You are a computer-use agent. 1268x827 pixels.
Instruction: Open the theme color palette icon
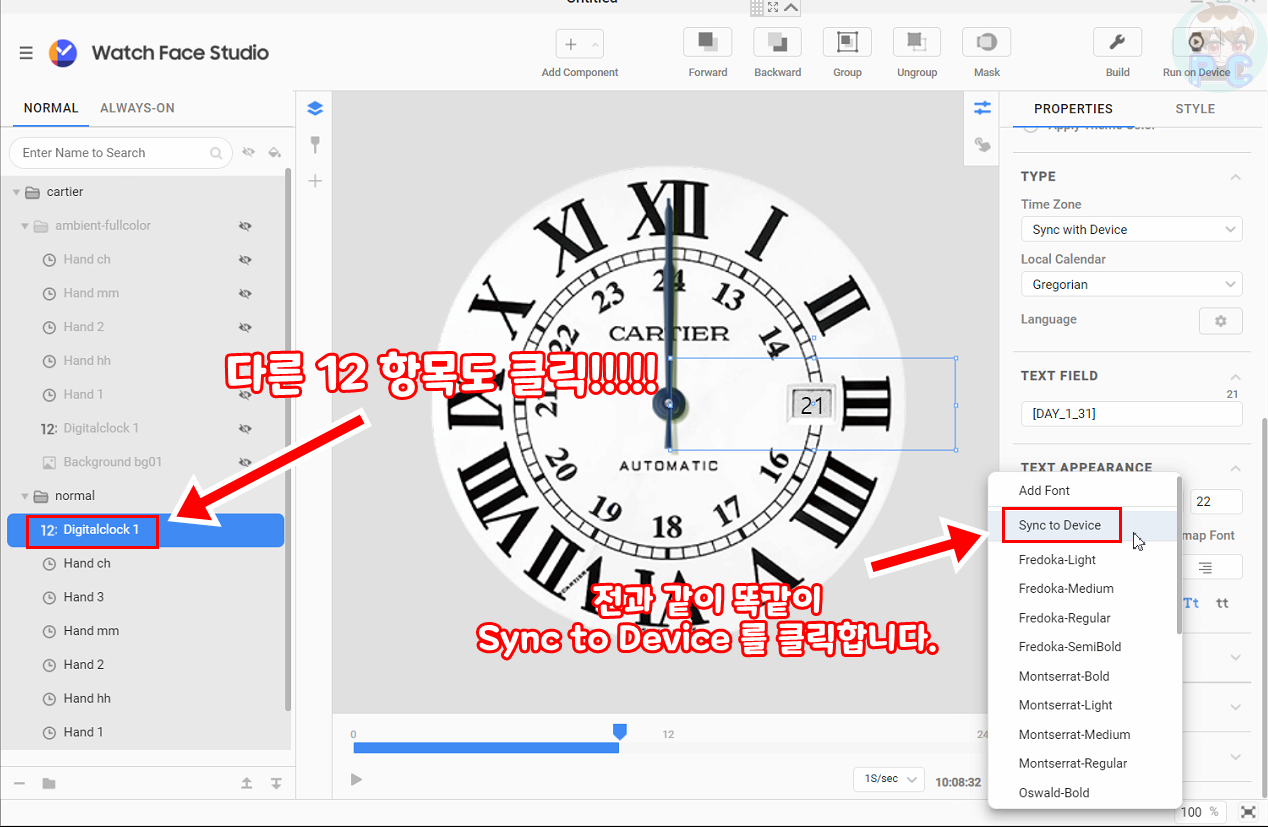coord(982,146)
